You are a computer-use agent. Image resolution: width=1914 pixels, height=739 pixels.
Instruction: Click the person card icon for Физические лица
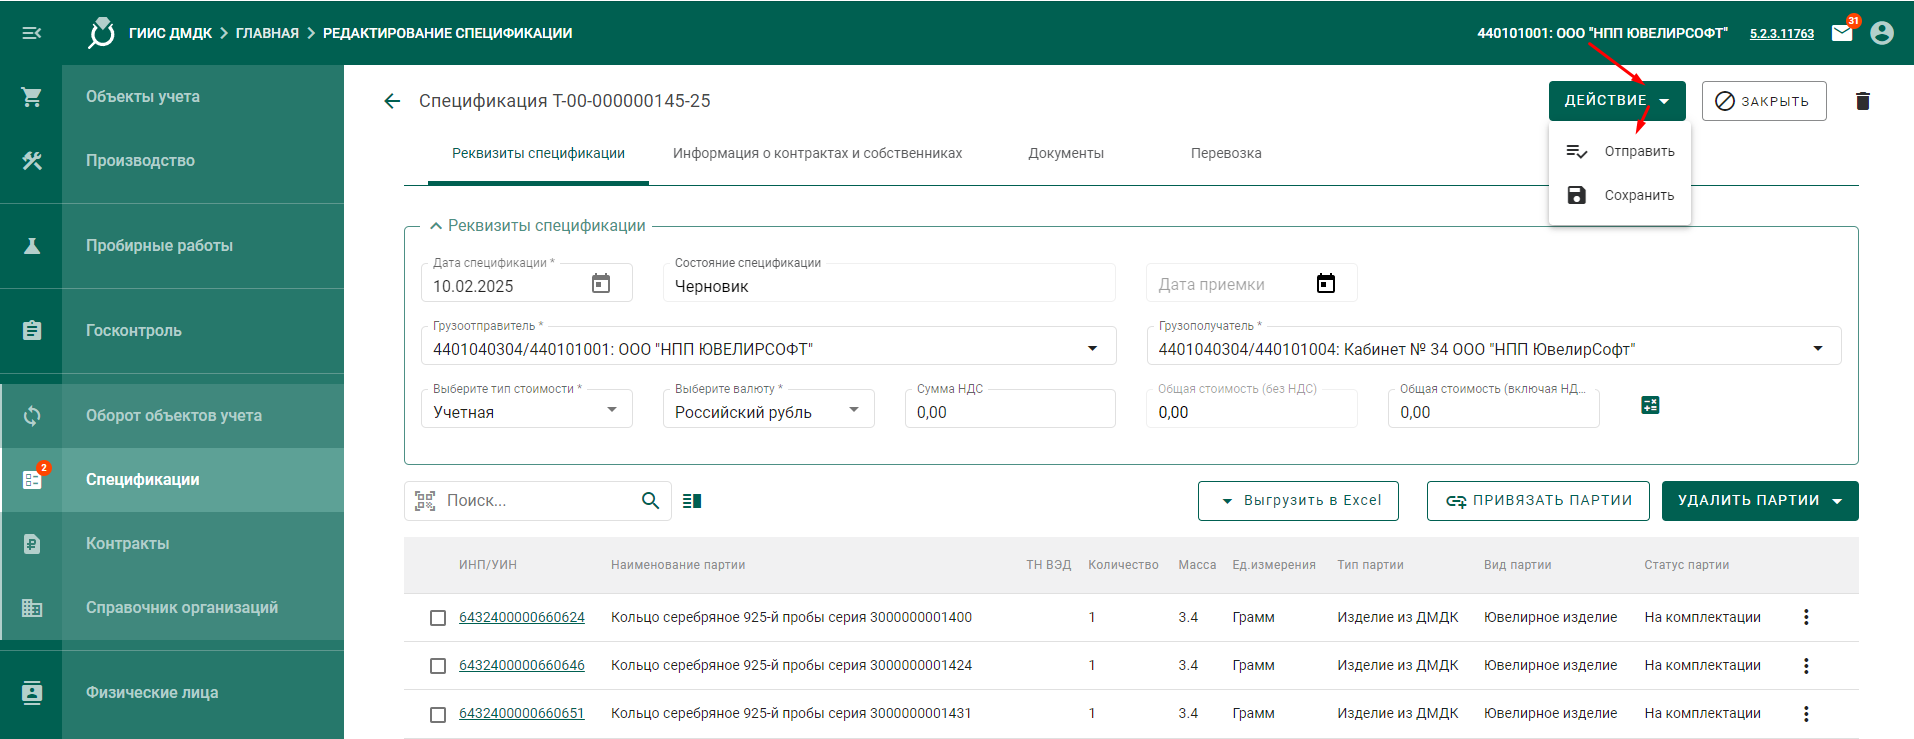pos(32,693)
